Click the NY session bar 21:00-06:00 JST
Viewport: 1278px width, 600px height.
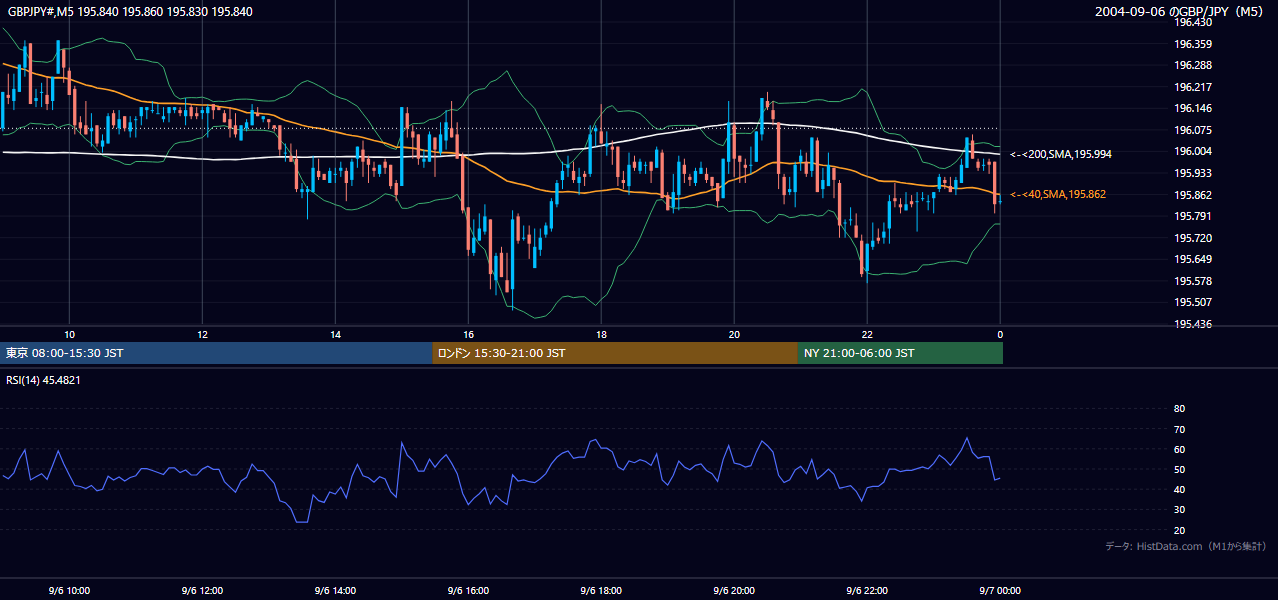click(x=900, y=353)
